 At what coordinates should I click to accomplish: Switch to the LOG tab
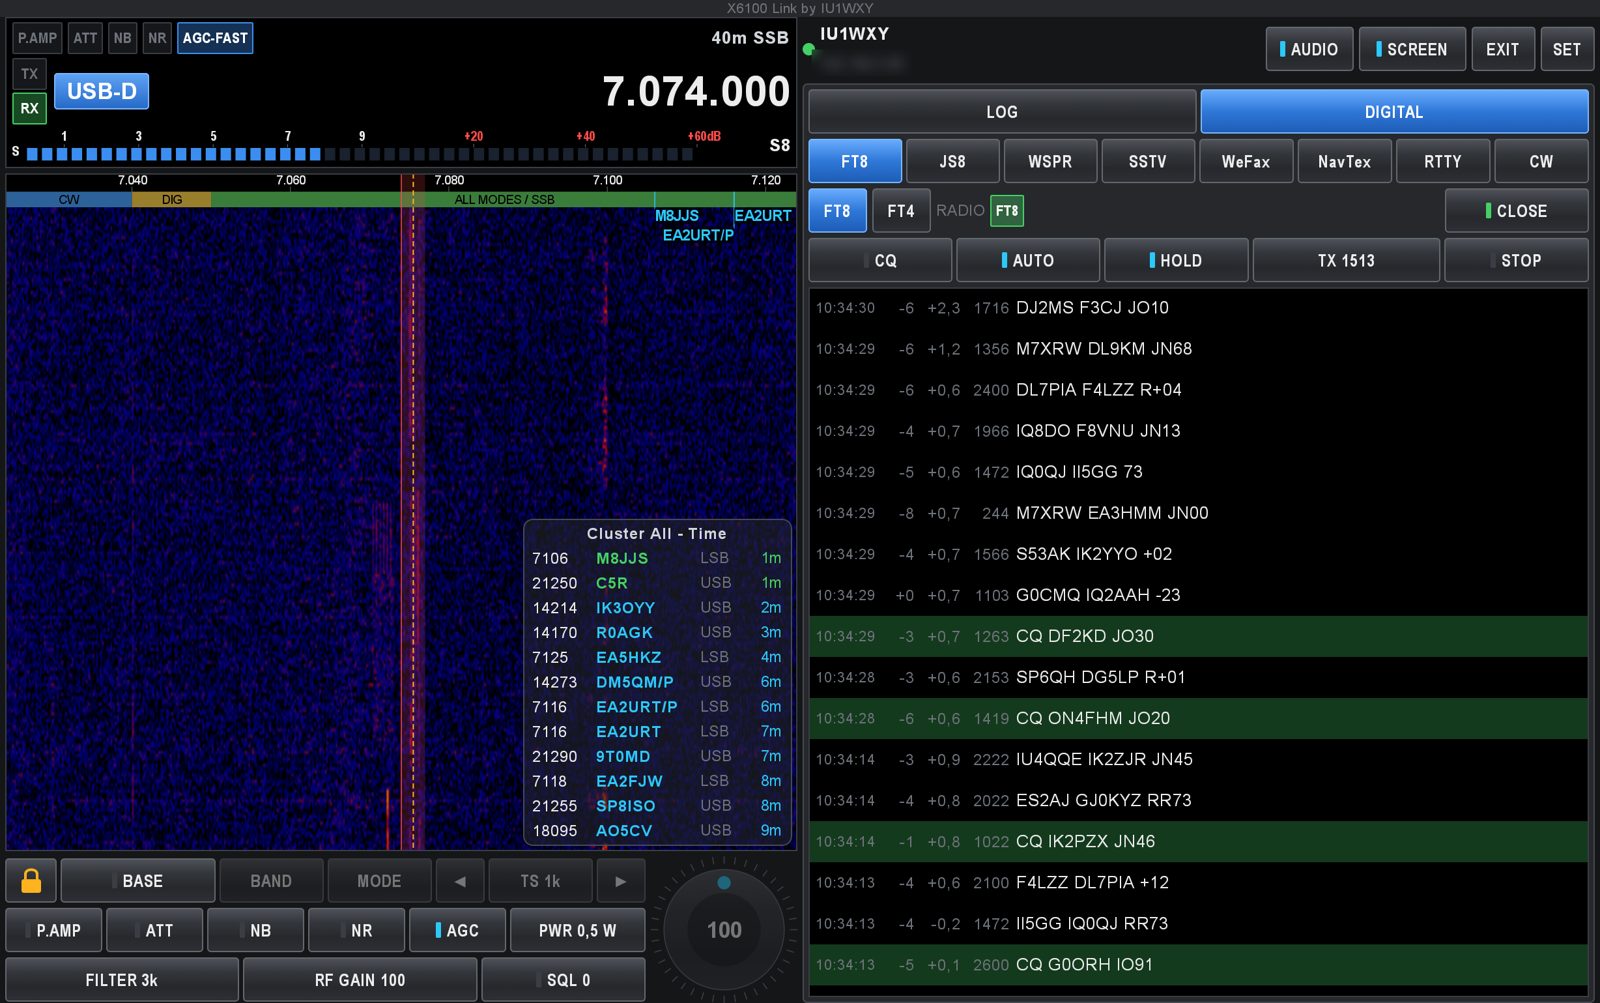tap(1002, 112)
